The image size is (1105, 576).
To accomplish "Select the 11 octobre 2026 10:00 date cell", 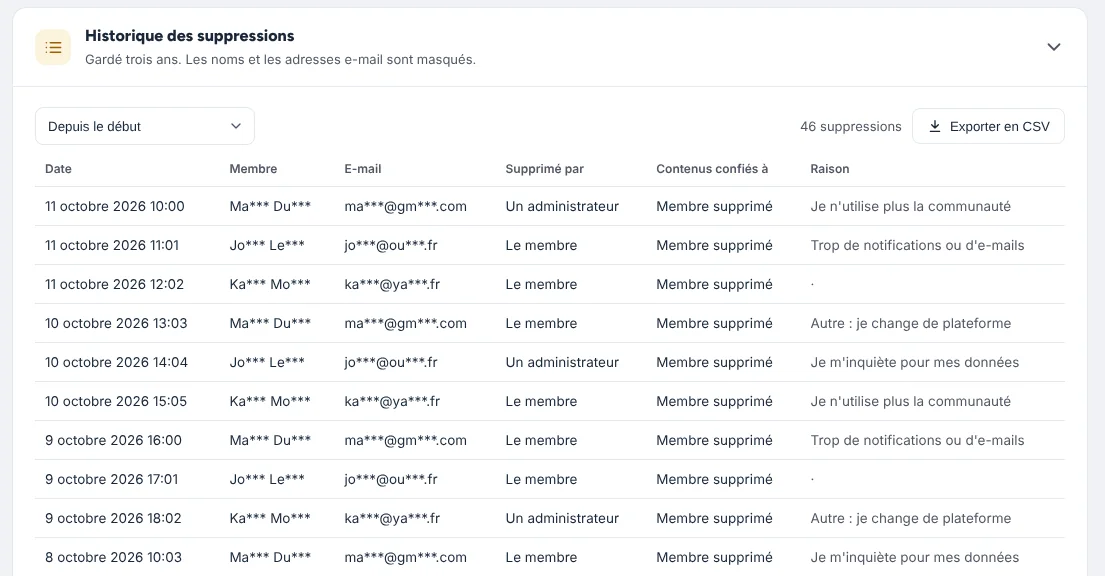I will tap(115, 207).
